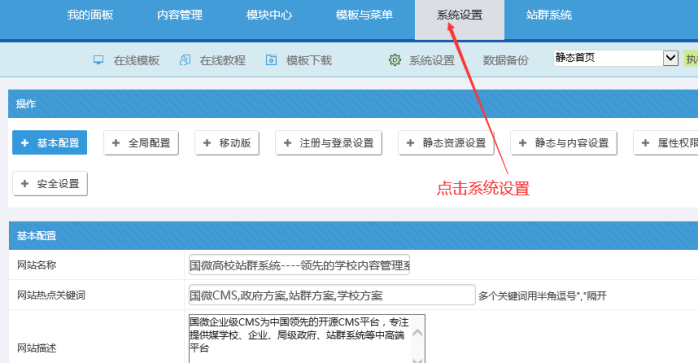Click the 静态资源设置 button
Image resolution: width=698 pixels, height=363 pixels.
pyautogui.click(x=446, y=143)
